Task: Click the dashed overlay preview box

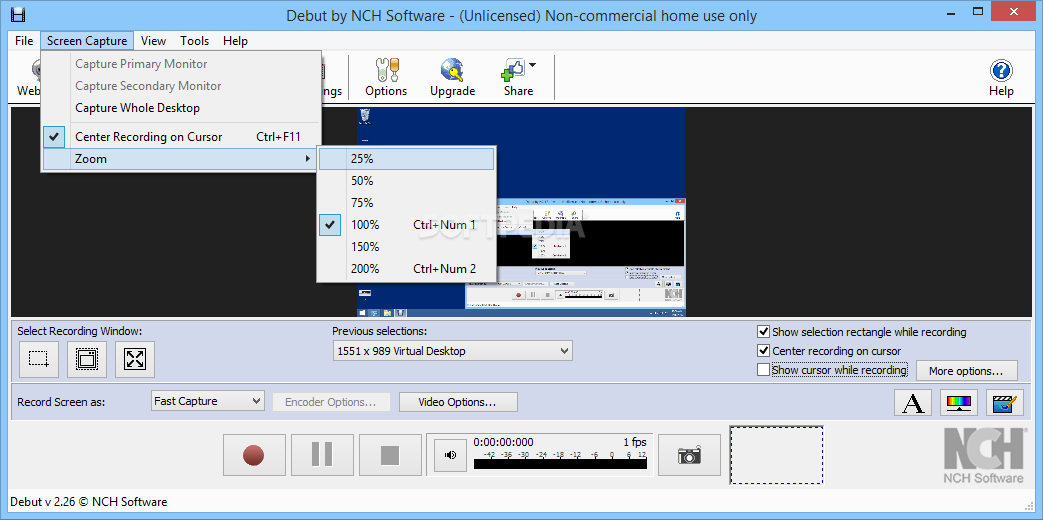Action: (776, 455)
